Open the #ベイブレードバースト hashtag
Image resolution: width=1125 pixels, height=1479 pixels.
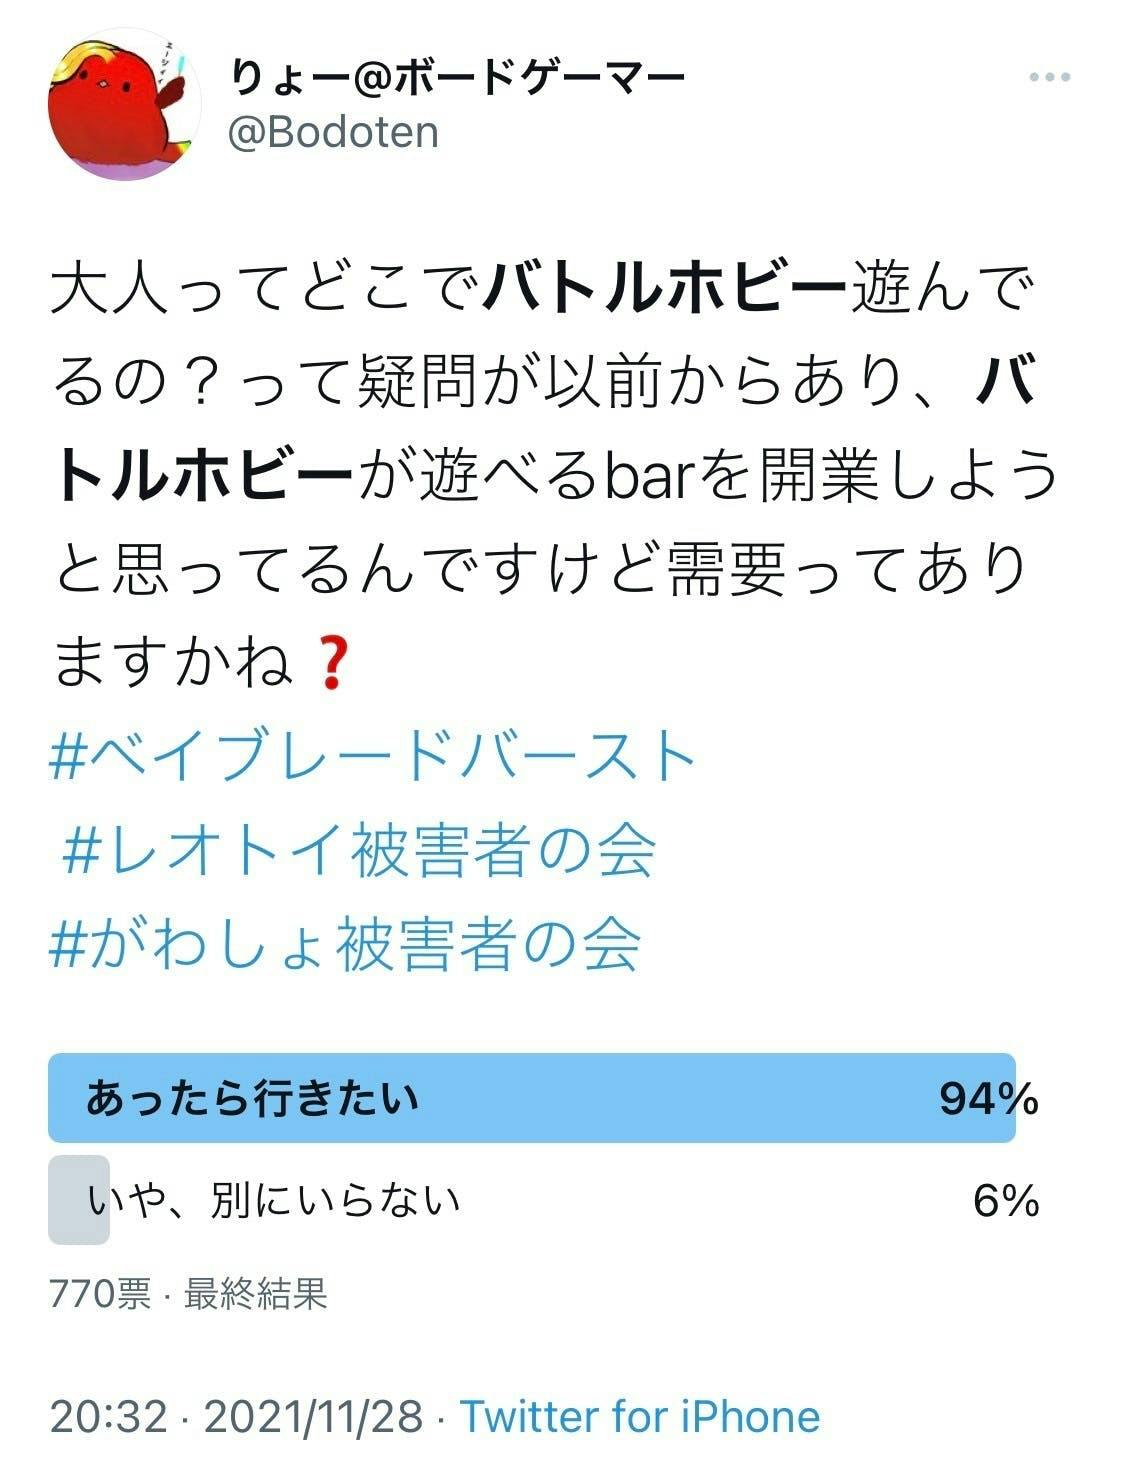pos(372,758)
